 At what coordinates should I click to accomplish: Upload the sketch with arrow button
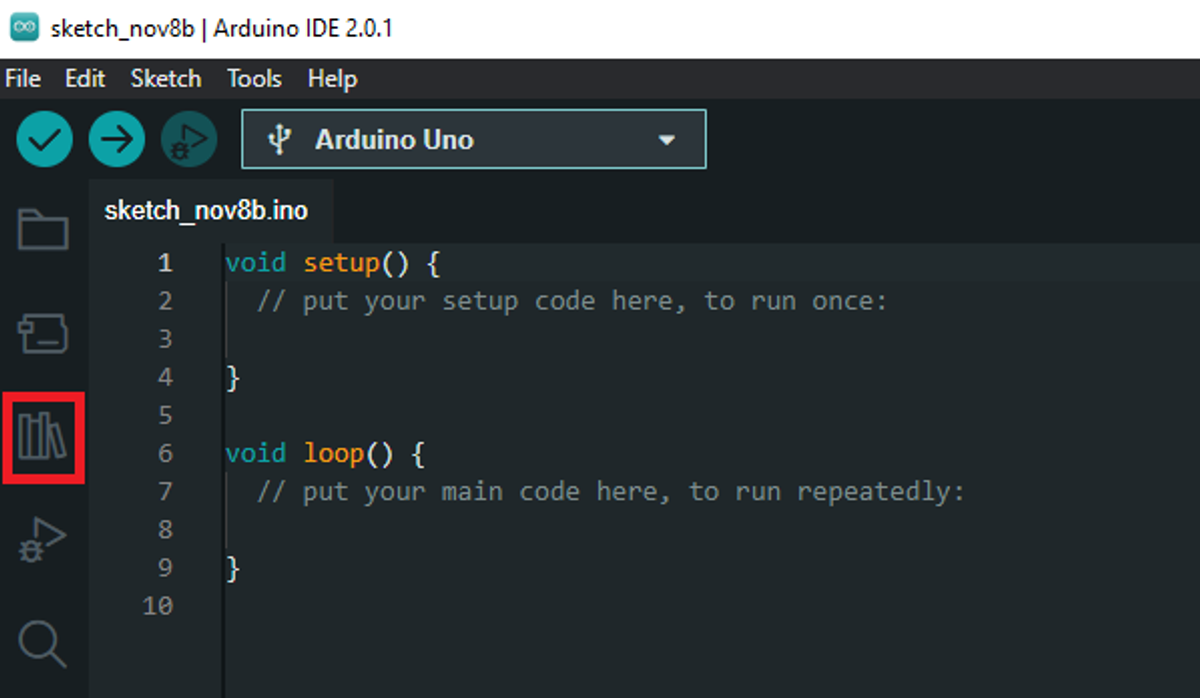point(117,139)
